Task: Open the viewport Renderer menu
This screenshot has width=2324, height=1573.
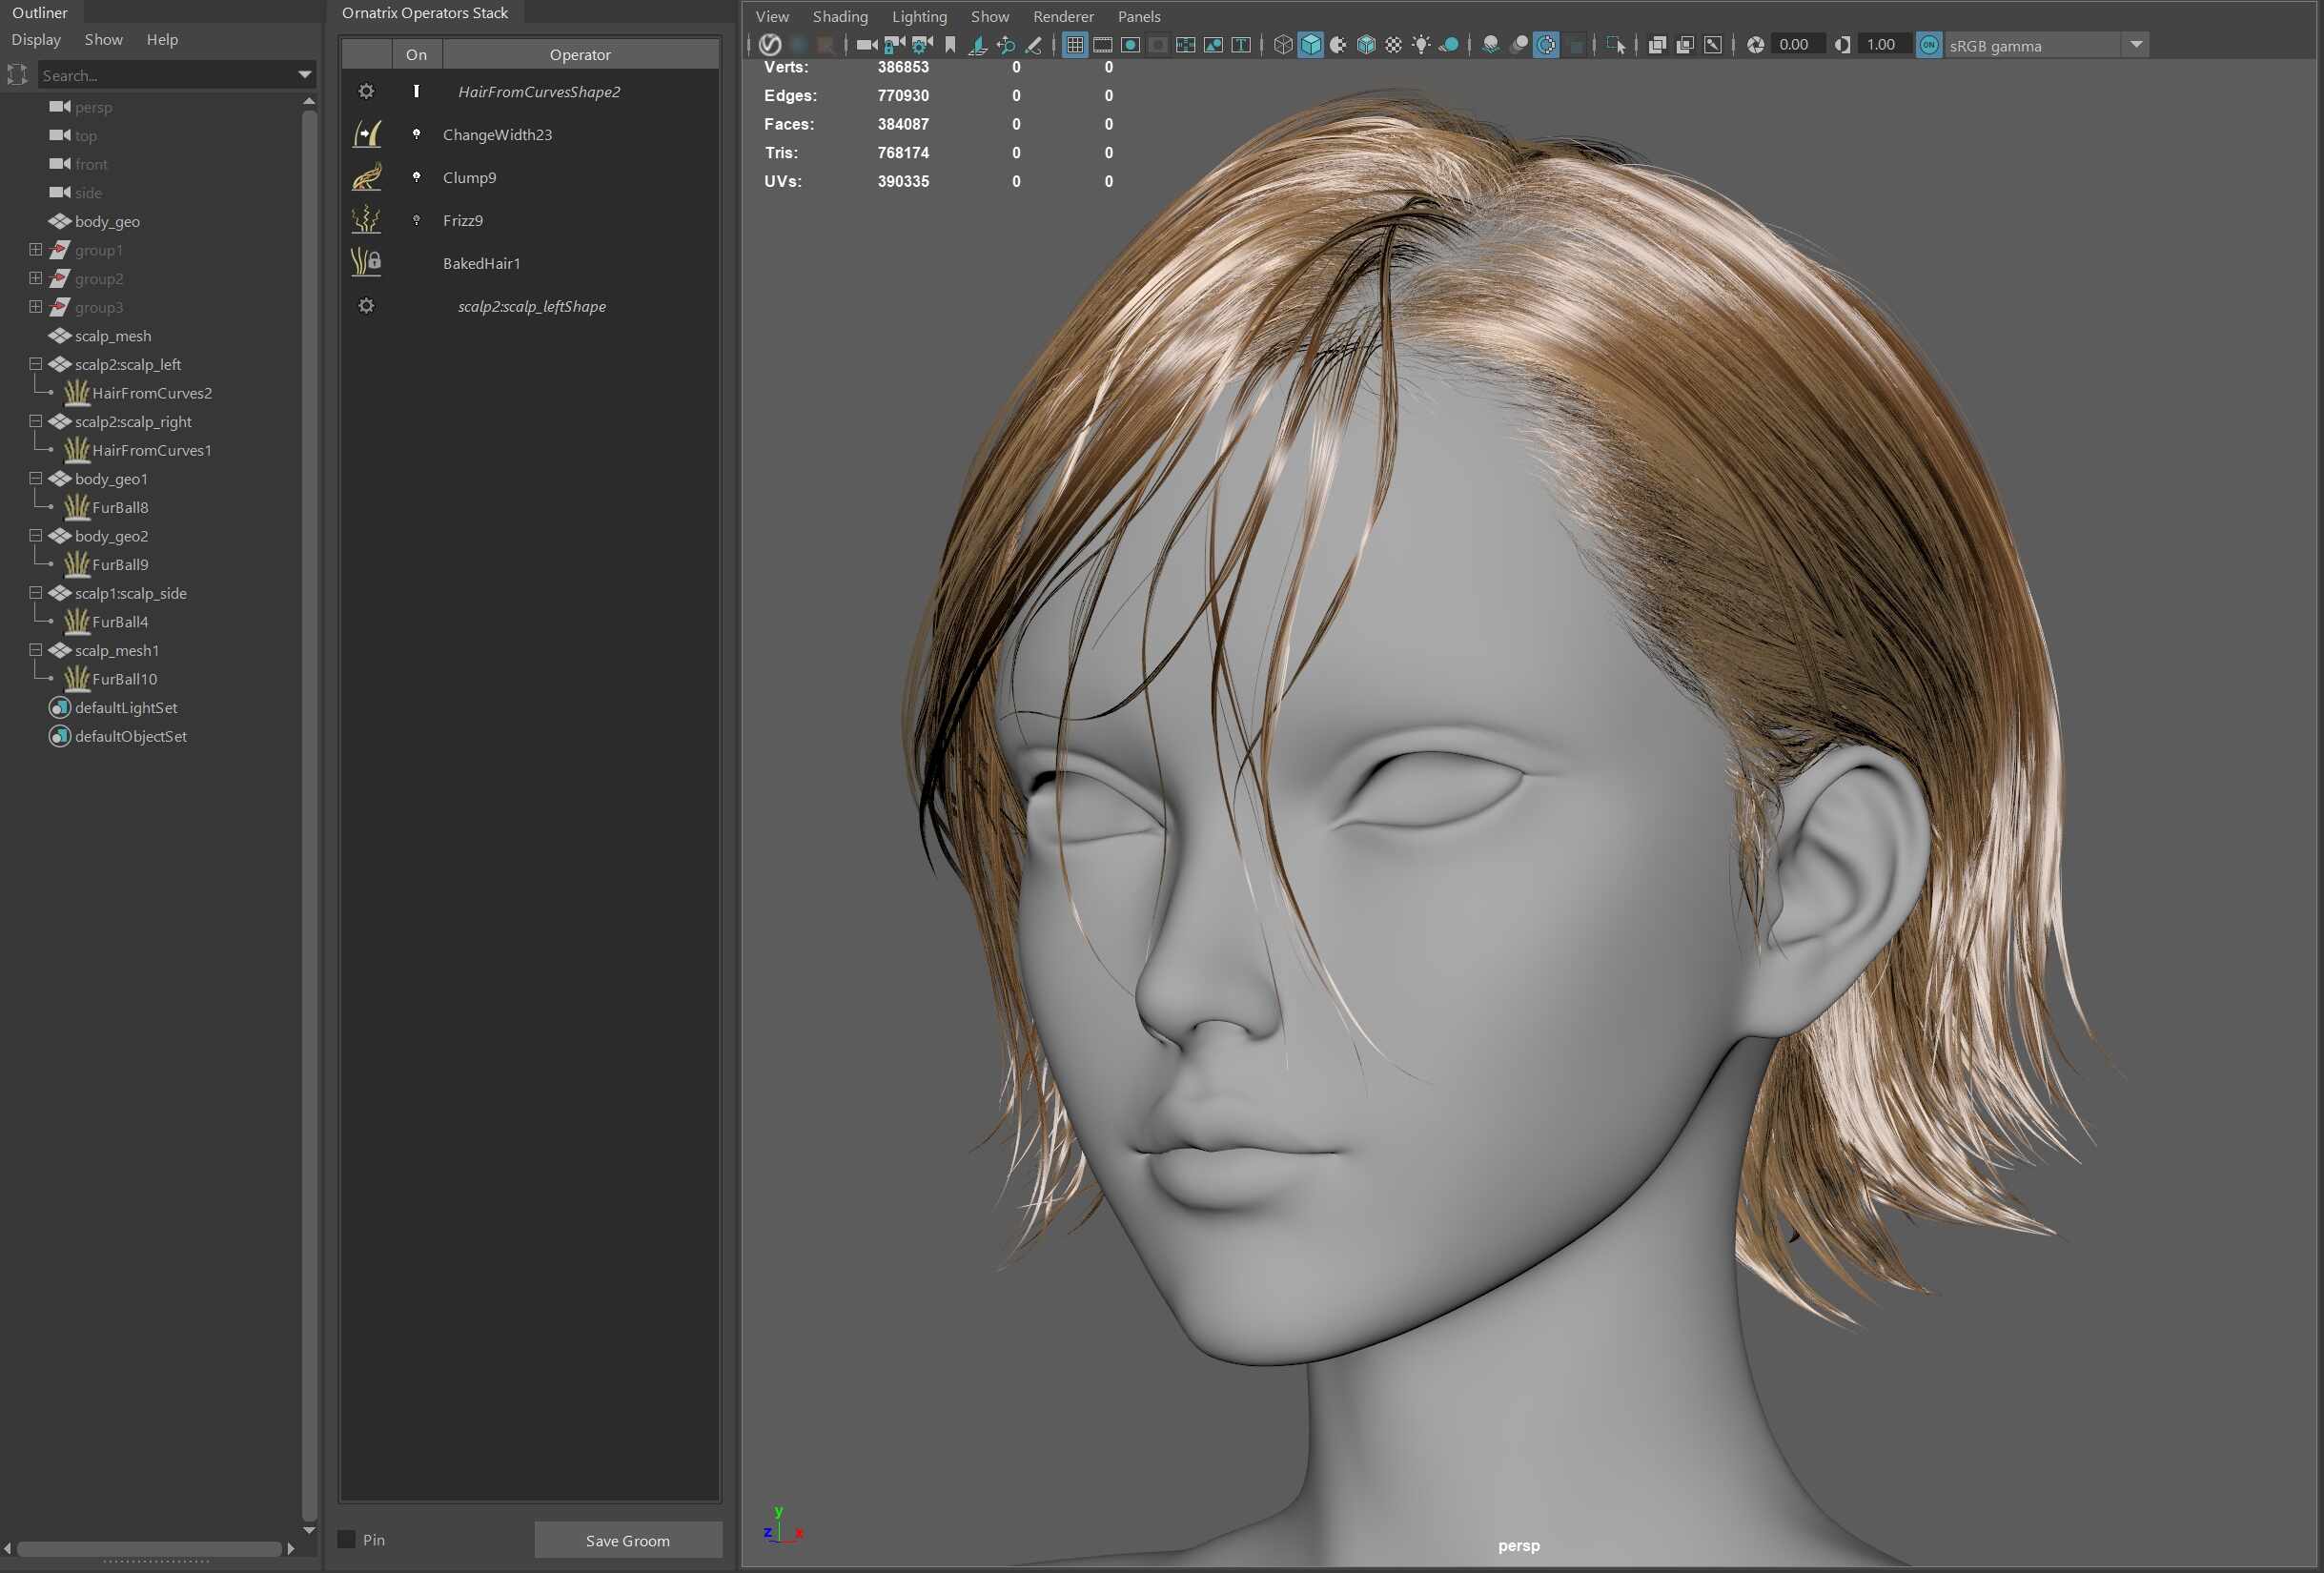Action: click(1063, 16)
